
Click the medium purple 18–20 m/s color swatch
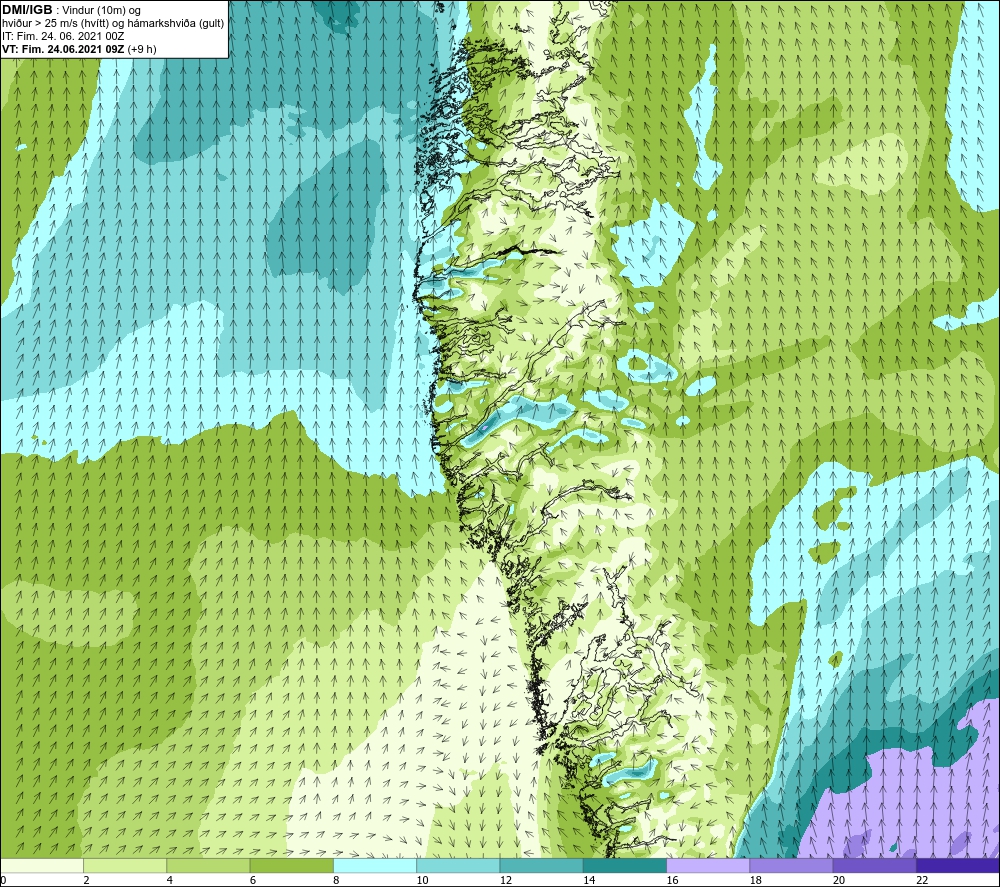pos(791,865)
